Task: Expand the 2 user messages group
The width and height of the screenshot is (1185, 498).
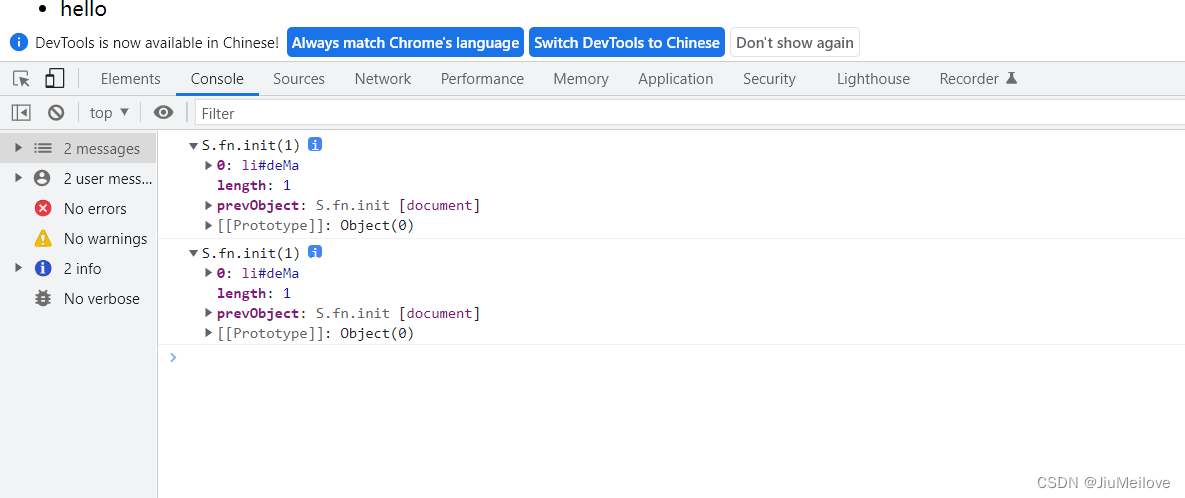Action: pos(18,178)
